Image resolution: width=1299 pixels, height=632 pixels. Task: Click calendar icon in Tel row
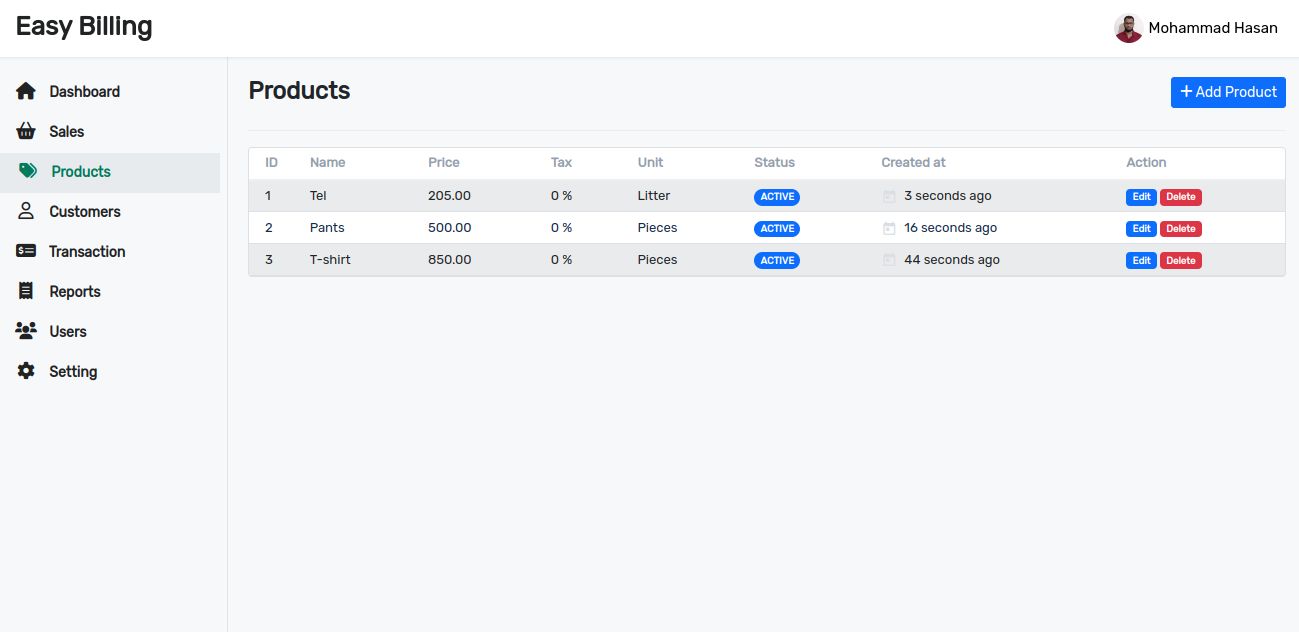tap(889, 196)
